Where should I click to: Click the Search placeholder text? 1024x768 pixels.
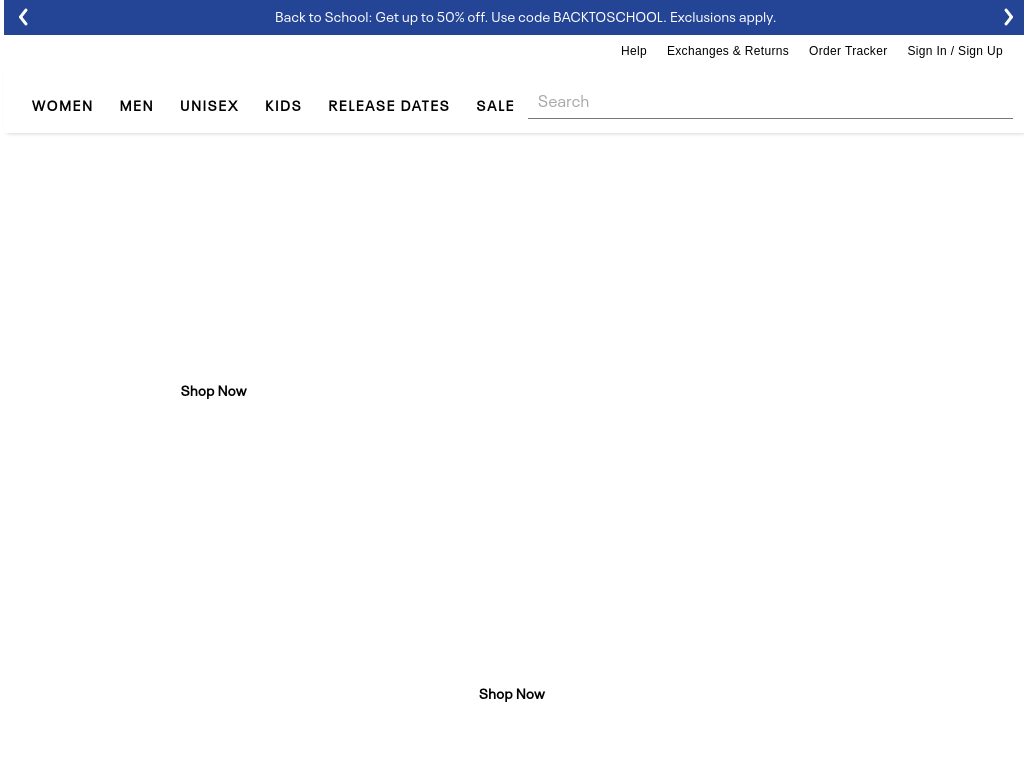click(563, 101)
